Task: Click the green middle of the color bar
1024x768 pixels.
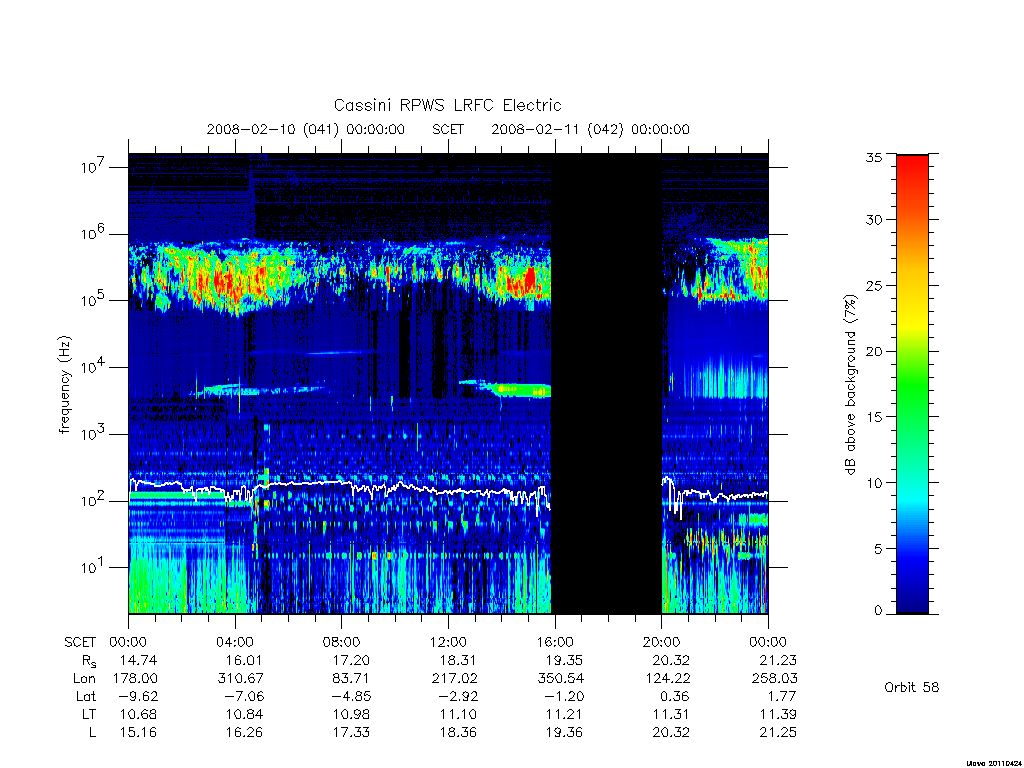Action: [912, 385]
